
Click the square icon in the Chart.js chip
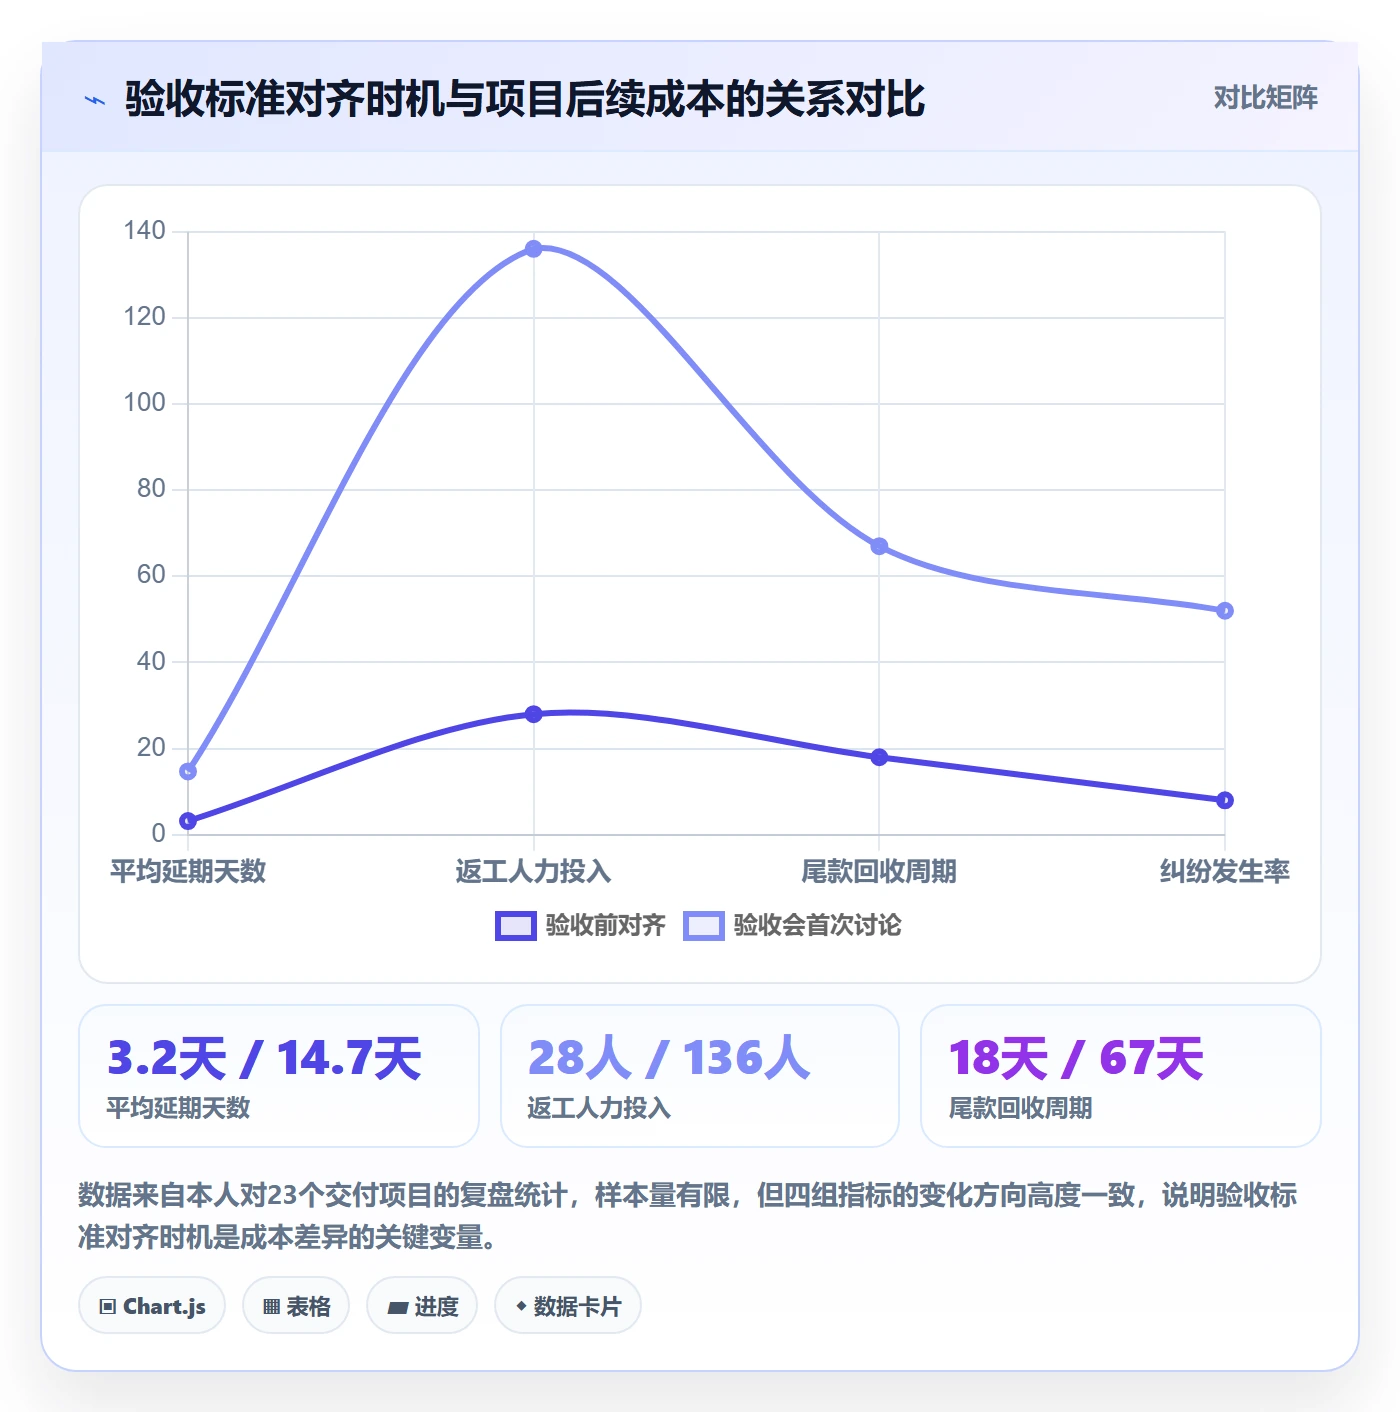tap(108, 1306)
